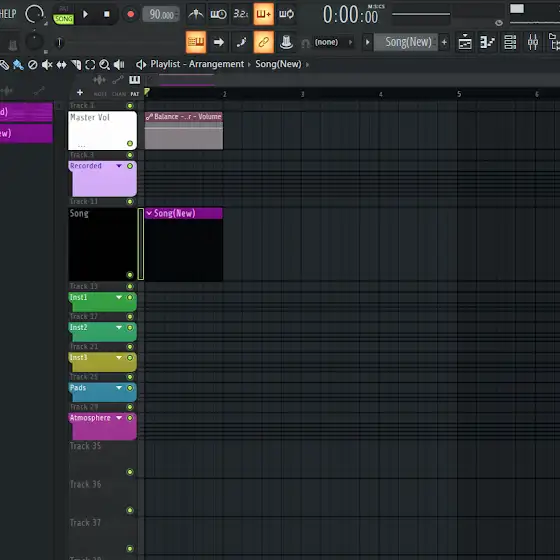Collapse the Recorded track group arrow
This screenshot has height=560, width=560.
pos(119,166)
